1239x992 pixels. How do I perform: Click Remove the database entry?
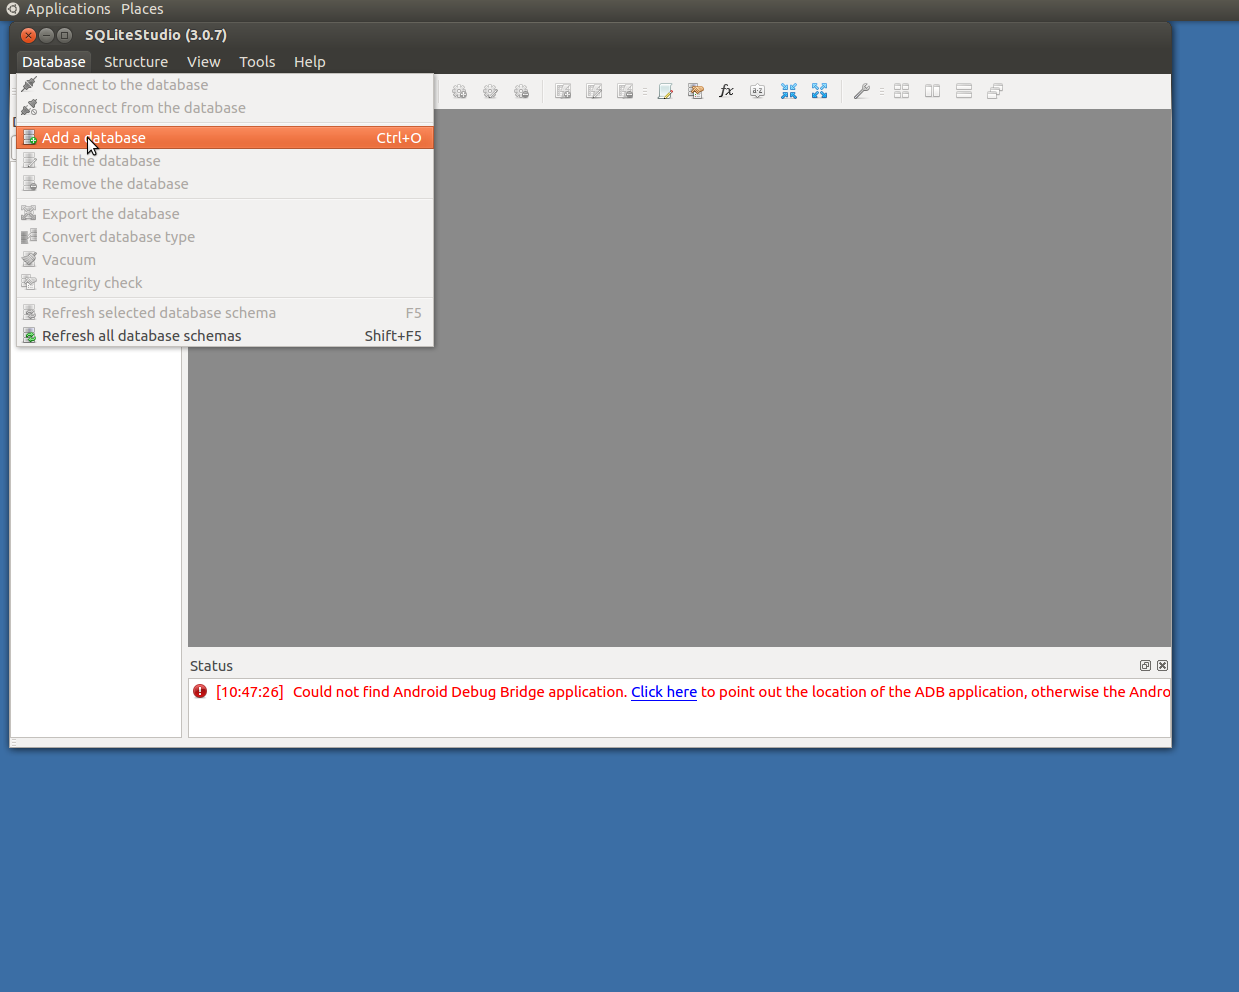[x=225, y=184]
